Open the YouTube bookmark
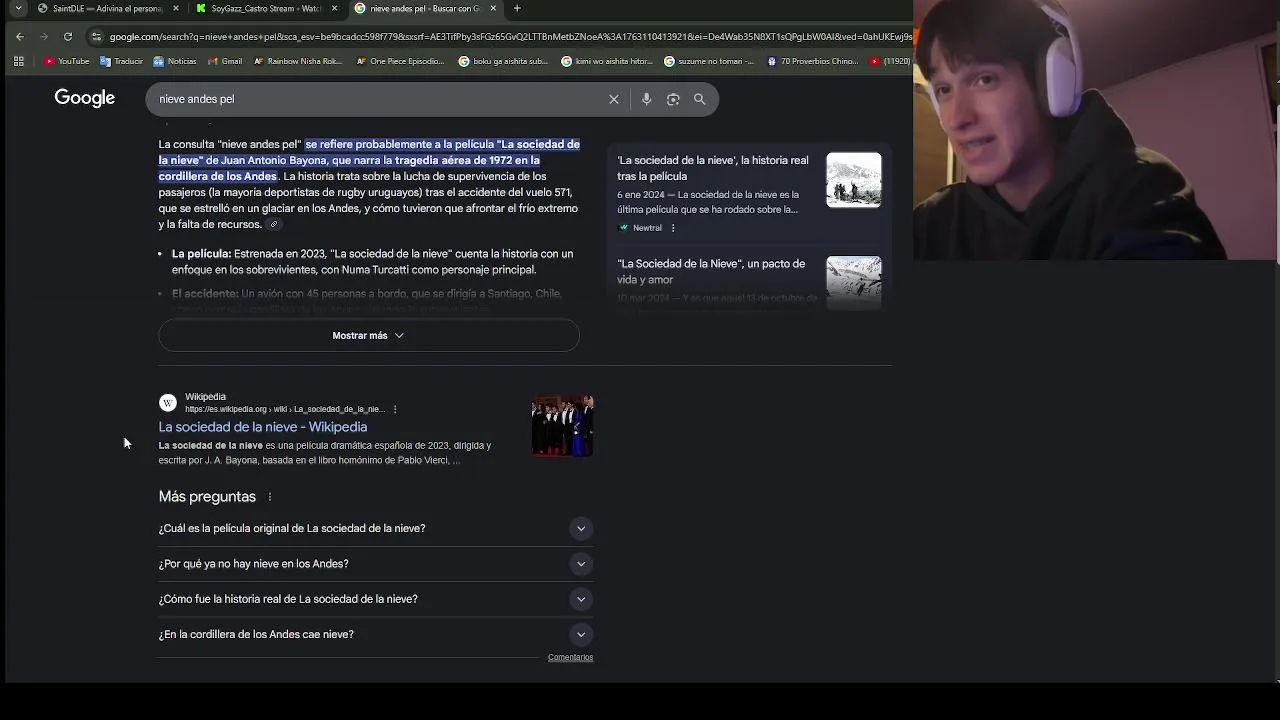This screenshot has height=720, width=1280. tap(67, 61)
